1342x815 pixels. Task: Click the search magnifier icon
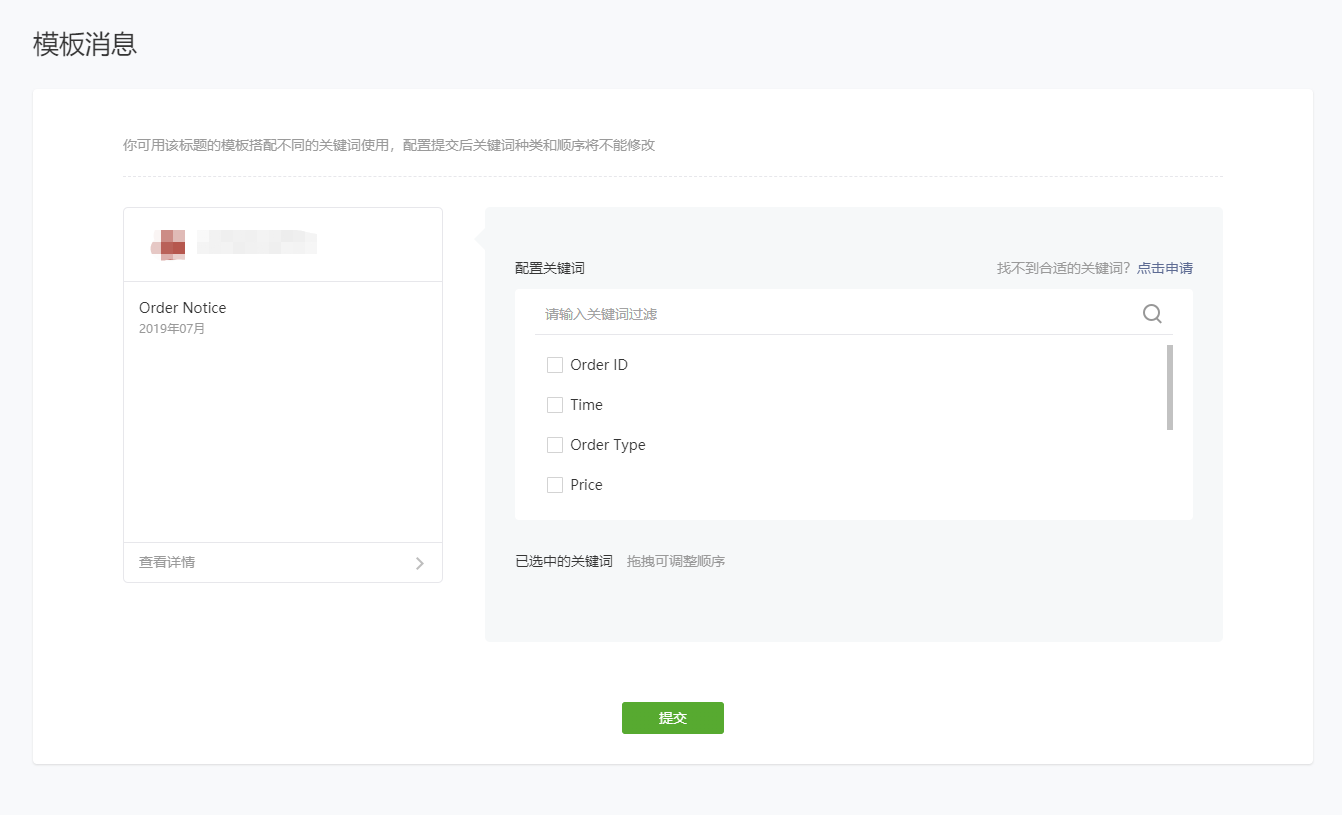click(x=1152, y=314)
